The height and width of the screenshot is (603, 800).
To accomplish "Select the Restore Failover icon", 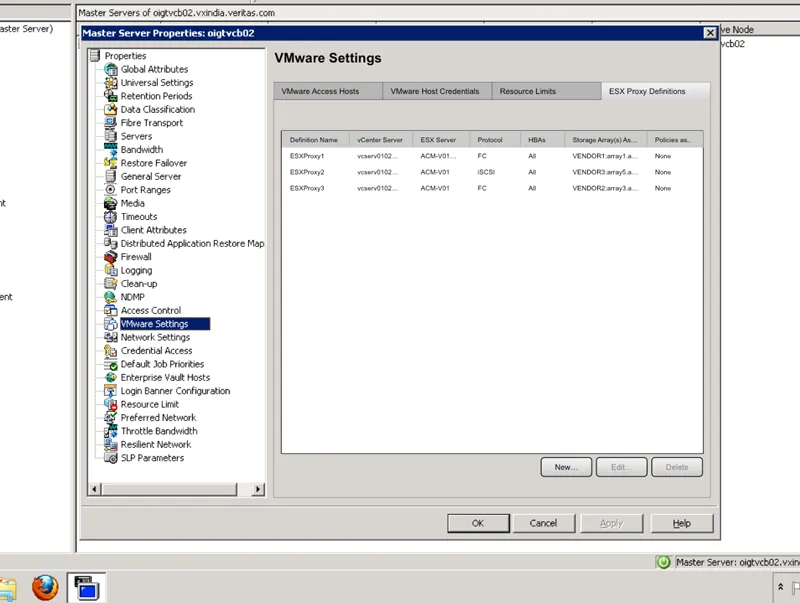I will click(111, 163).
